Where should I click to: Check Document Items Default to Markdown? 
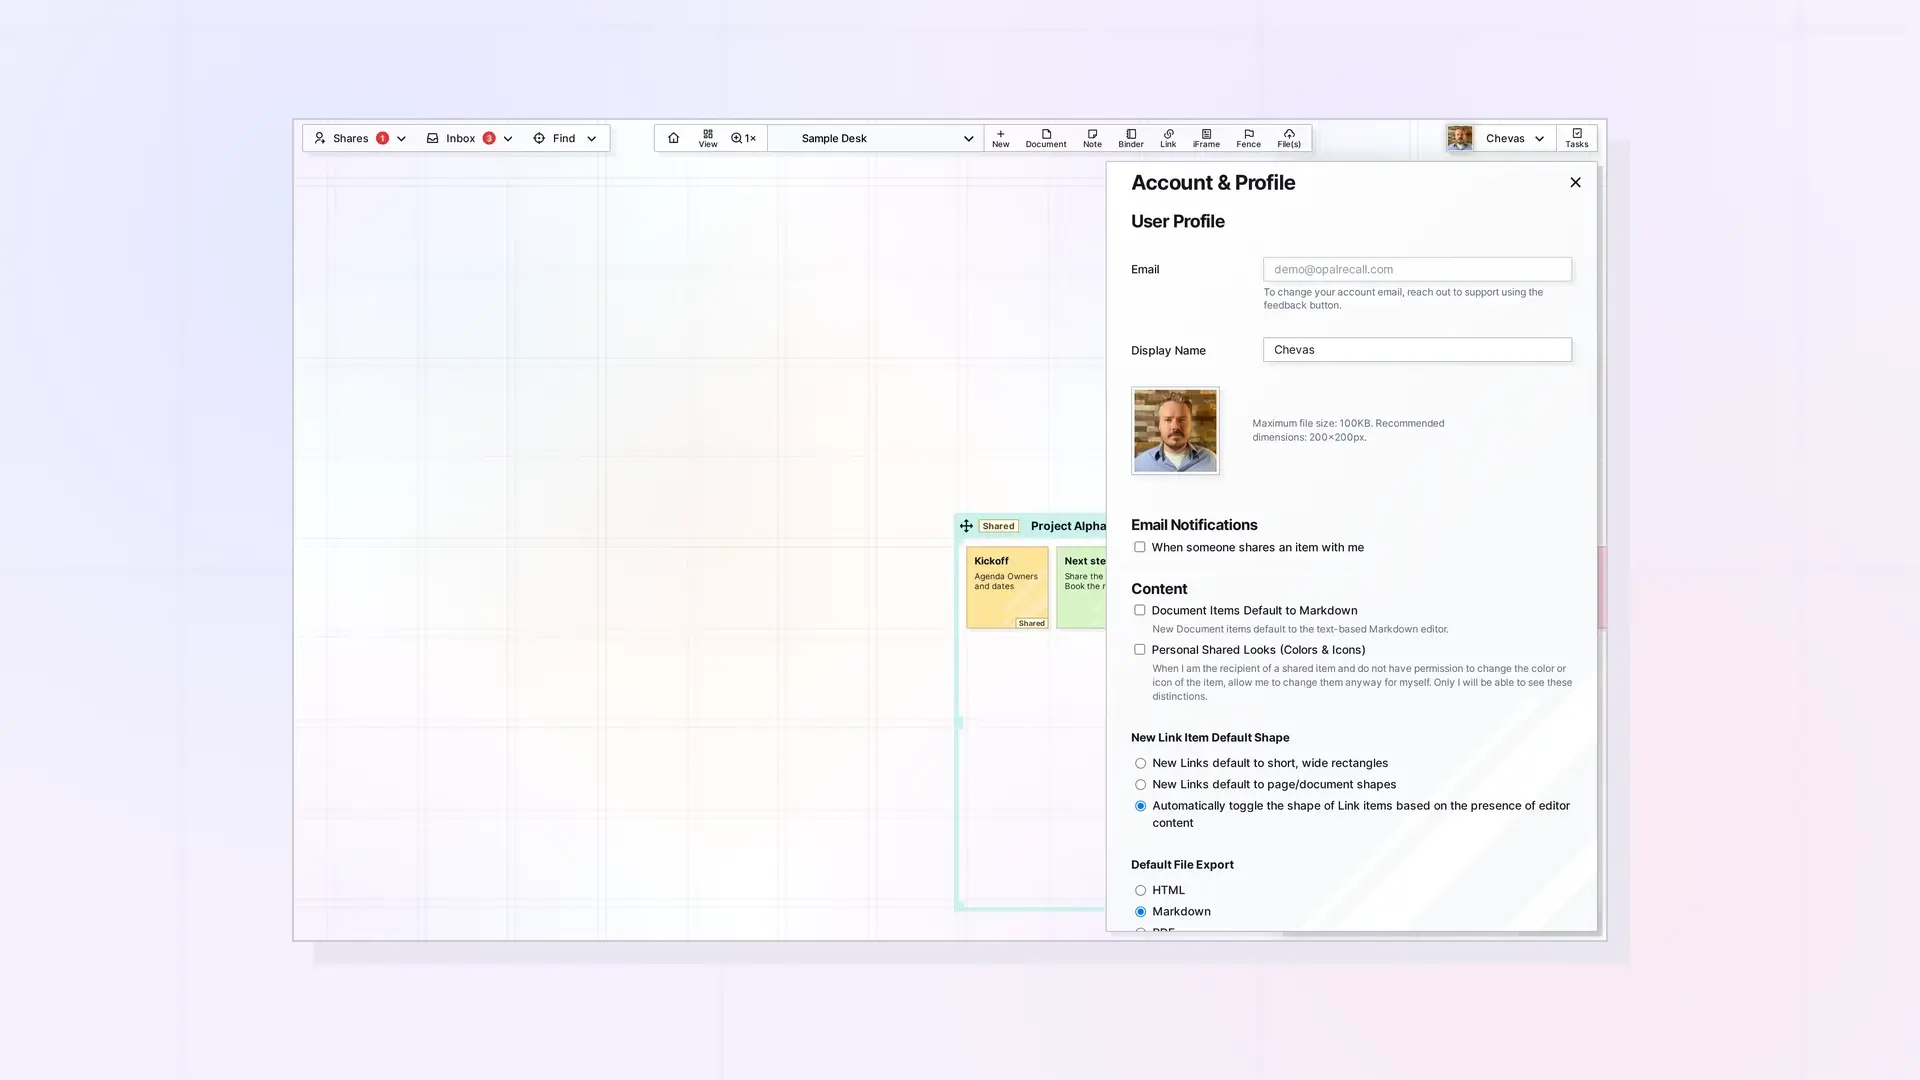pyautogui.click(x=1139, y=610)
